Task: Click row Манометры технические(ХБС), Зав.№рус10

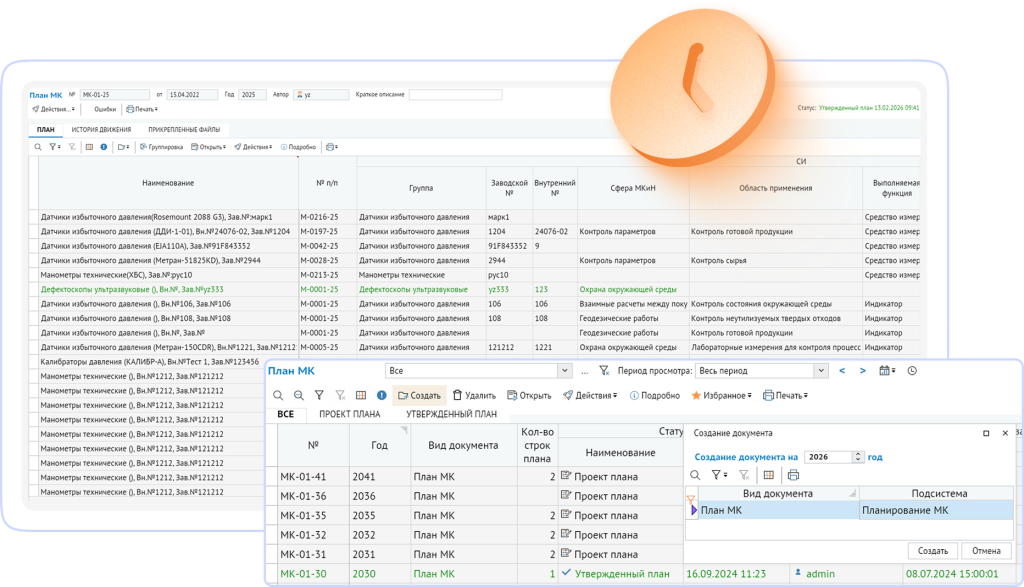Action: (x=473, y=275)
